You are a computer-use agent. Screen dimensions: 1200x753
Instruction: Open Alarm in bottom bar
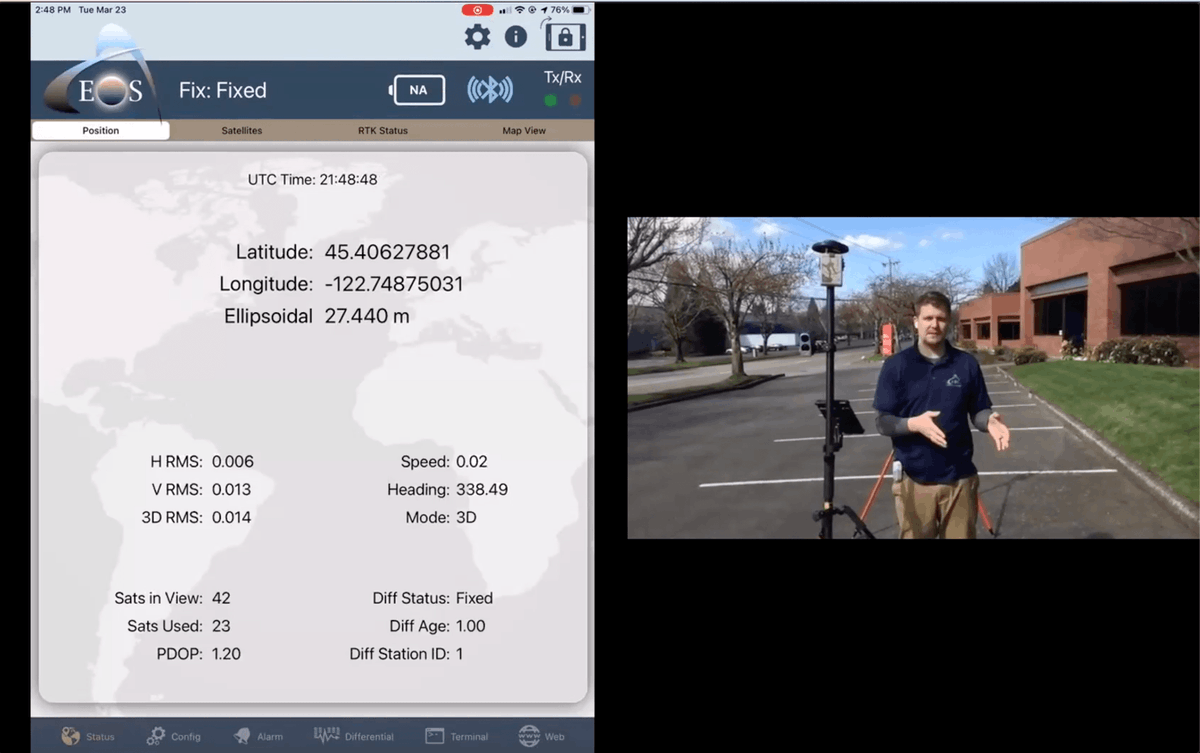(258, 736)
